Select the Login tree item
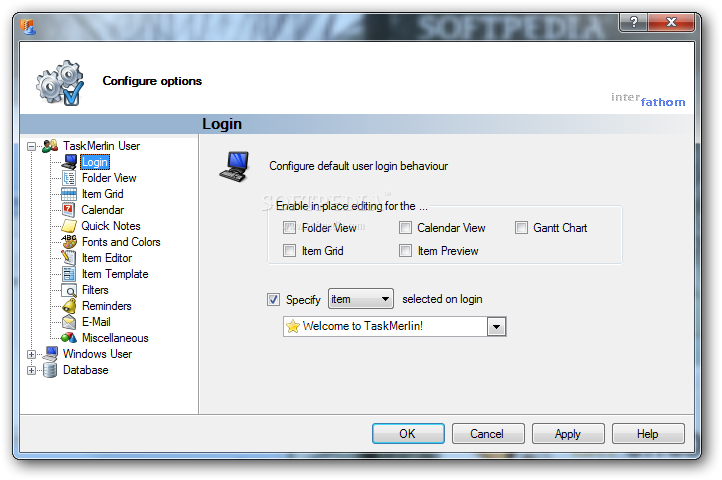722x480 pixels. point(95,162)
